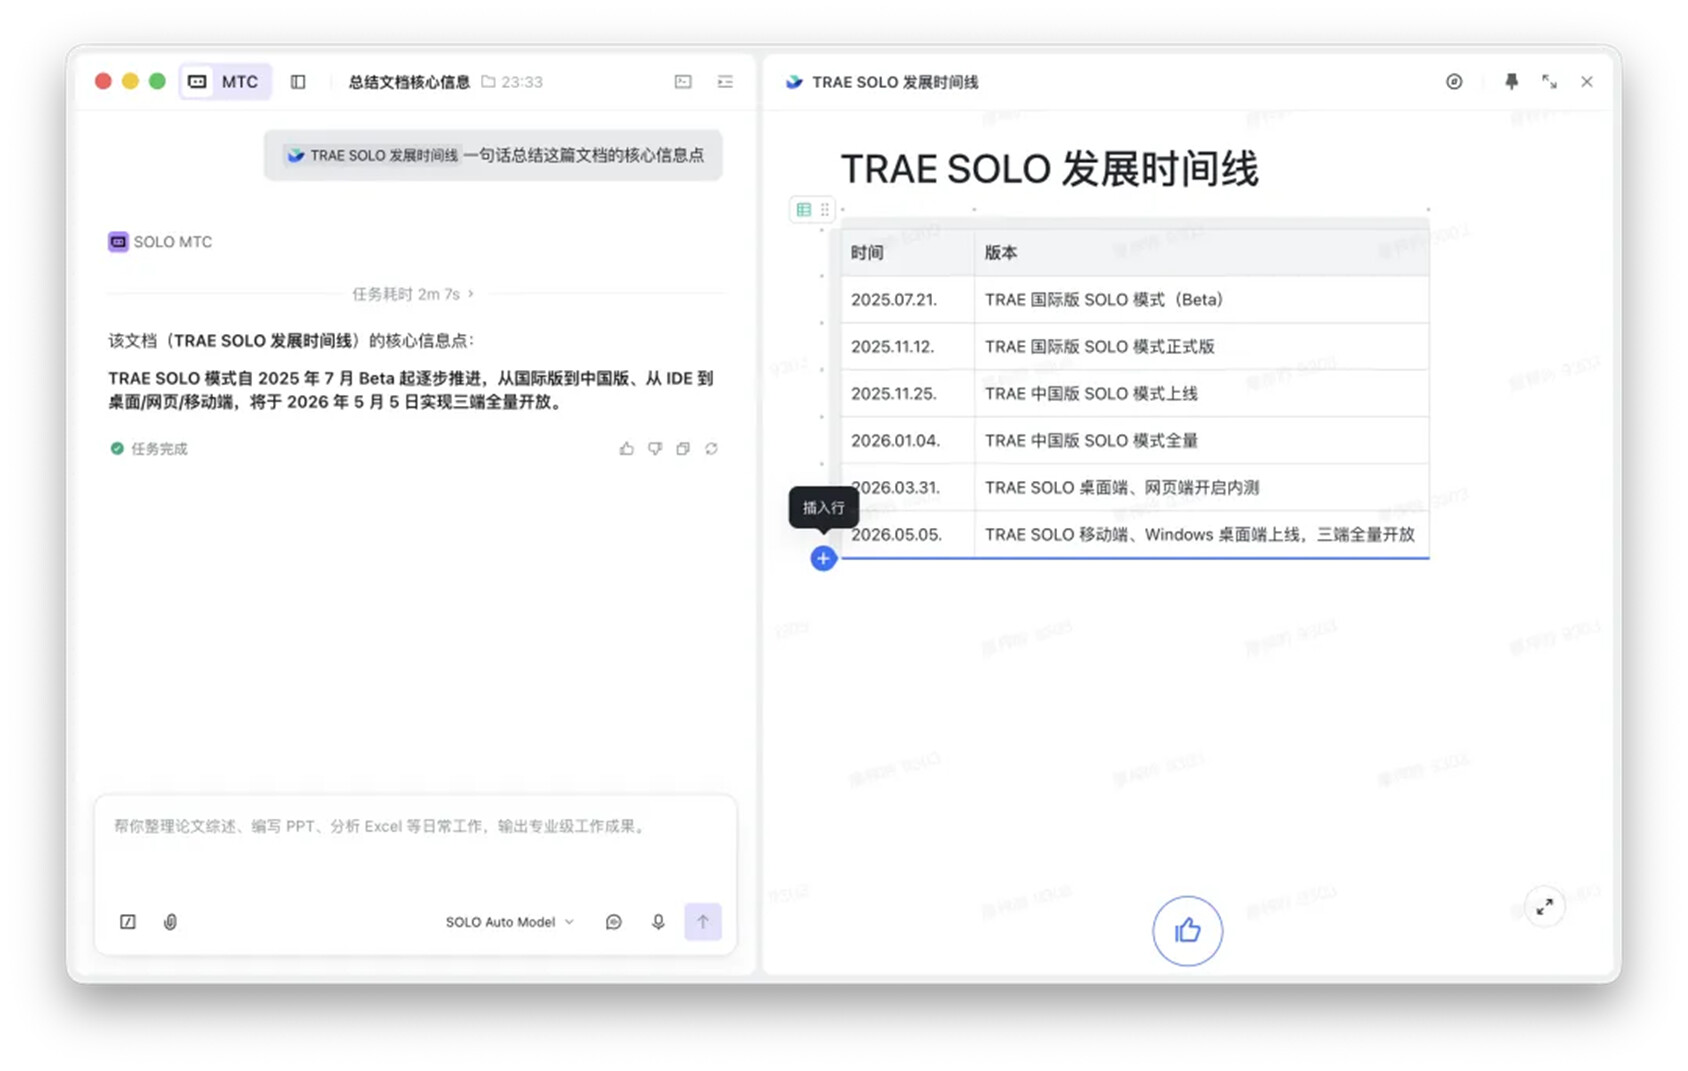Click the thumbs down feedback icon
Image resolution: width=1688 pixels, height=1071 pixels.
(x=655, y=449)
